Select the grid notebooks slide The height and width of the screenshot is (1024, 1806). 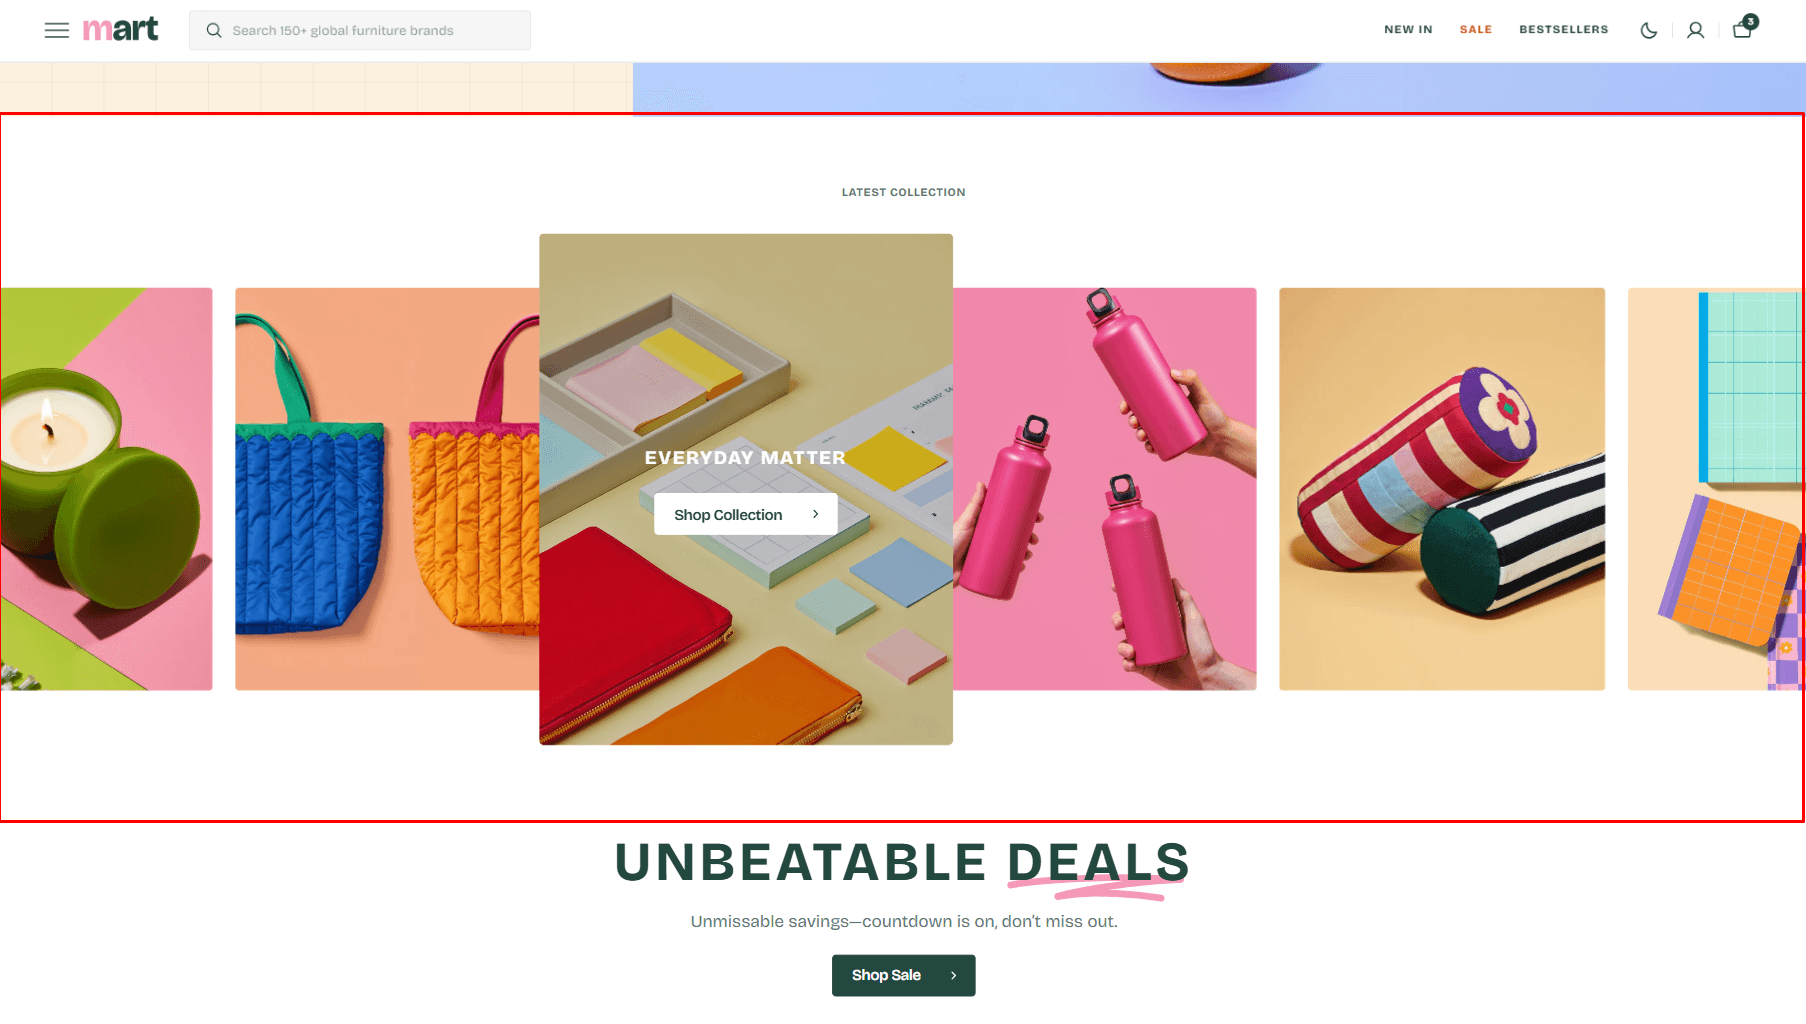(x=1716, y=489)
